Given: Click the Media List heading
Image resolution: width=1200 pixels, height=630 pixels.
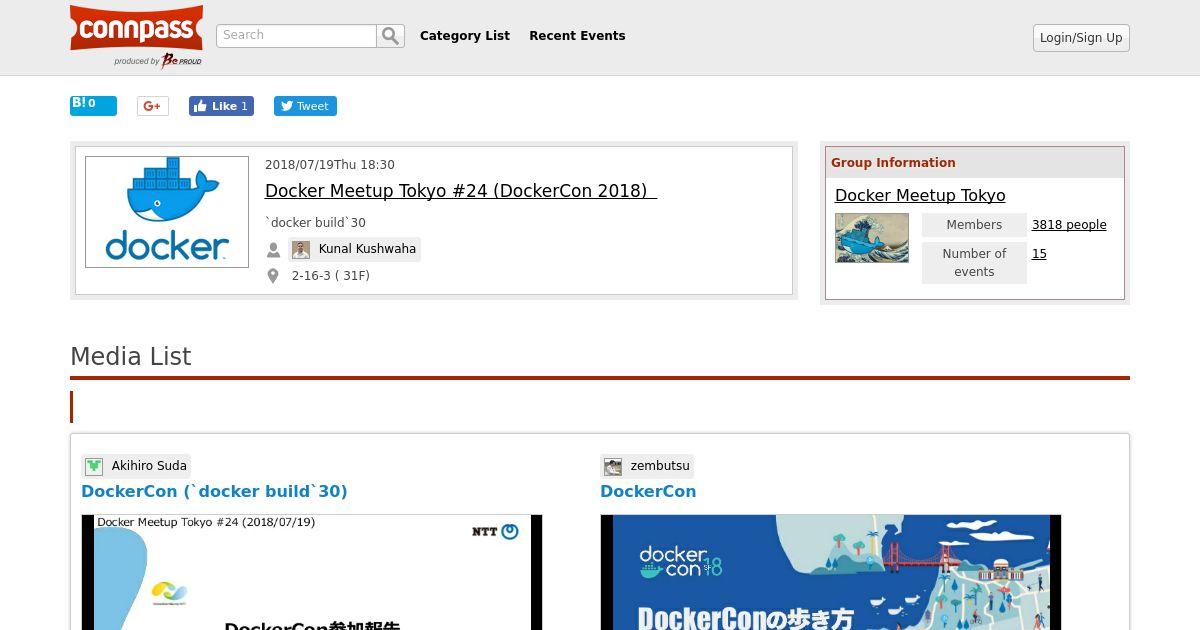Looking at the screenshot, I should tap(131, 357).
